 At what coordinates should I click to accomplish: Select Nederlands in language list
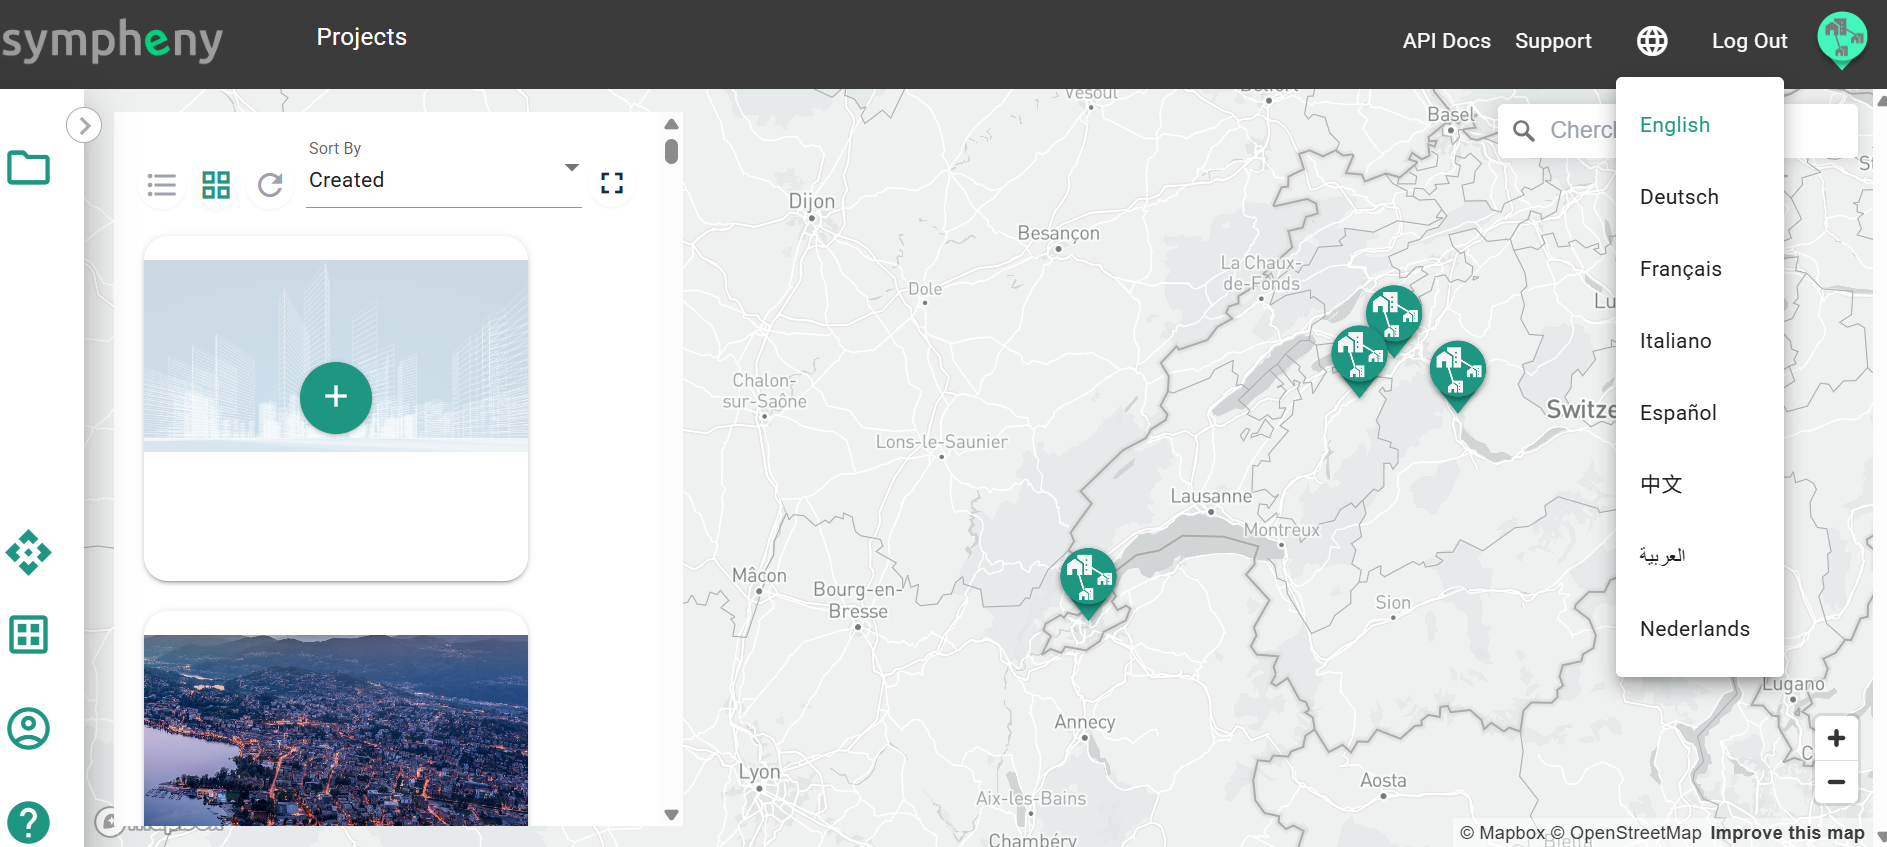click(x=1694, y=629)
